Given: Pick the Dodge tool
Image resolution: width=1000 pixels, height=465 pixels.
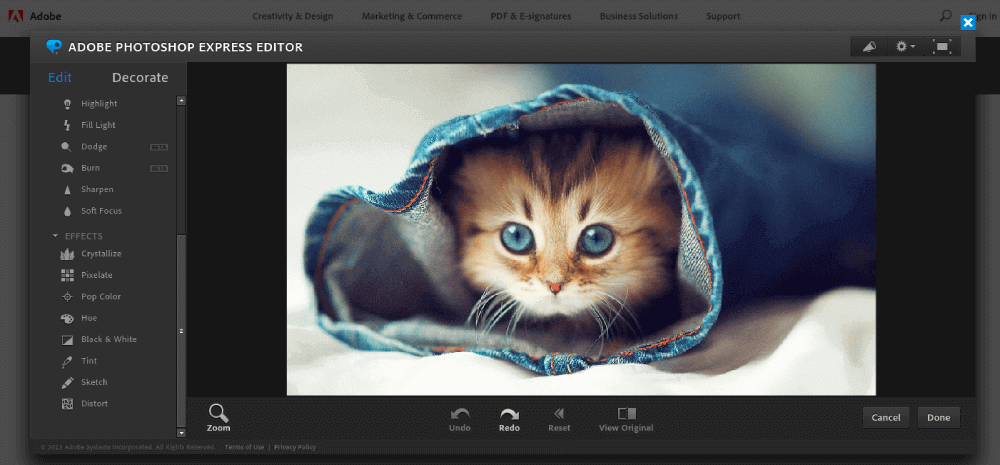Looking at the screenshot, I should point(93,147).
